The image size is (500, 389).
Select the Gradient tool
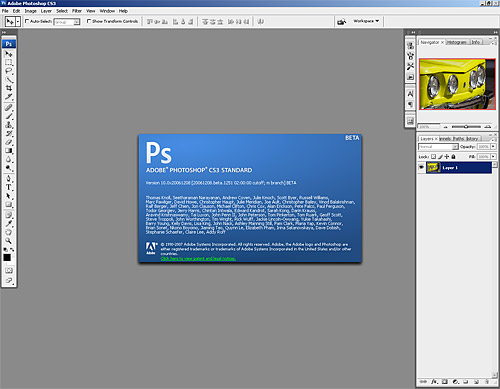[8, 151]
